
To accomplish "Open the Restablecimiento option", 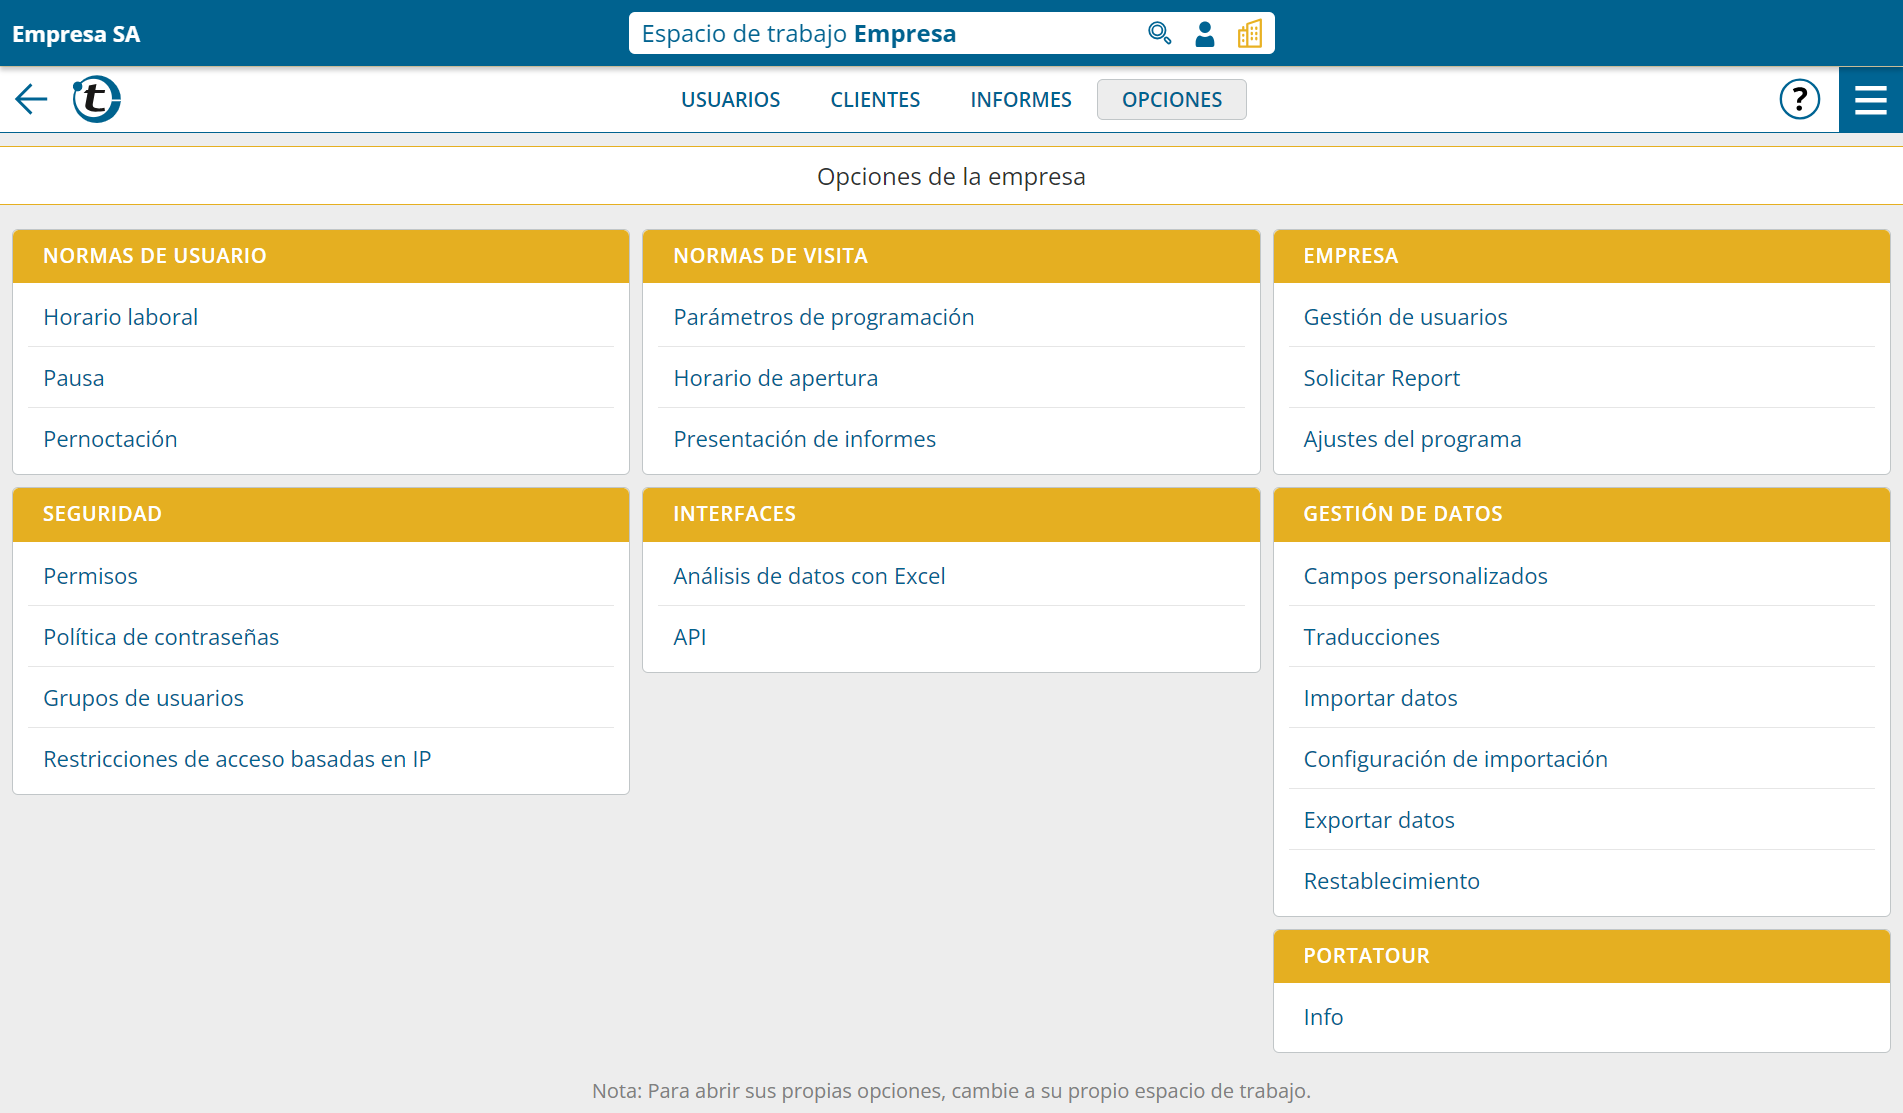I will [1581, 881].
